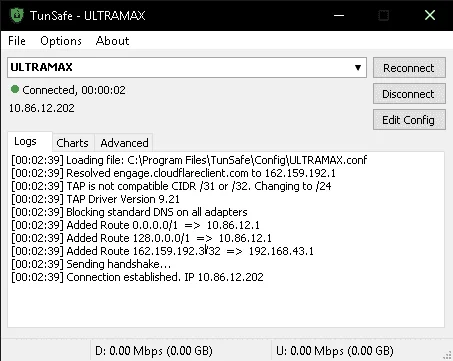Open the Options menu
This screenshot has height=361, width=453.
pos(61,41)
